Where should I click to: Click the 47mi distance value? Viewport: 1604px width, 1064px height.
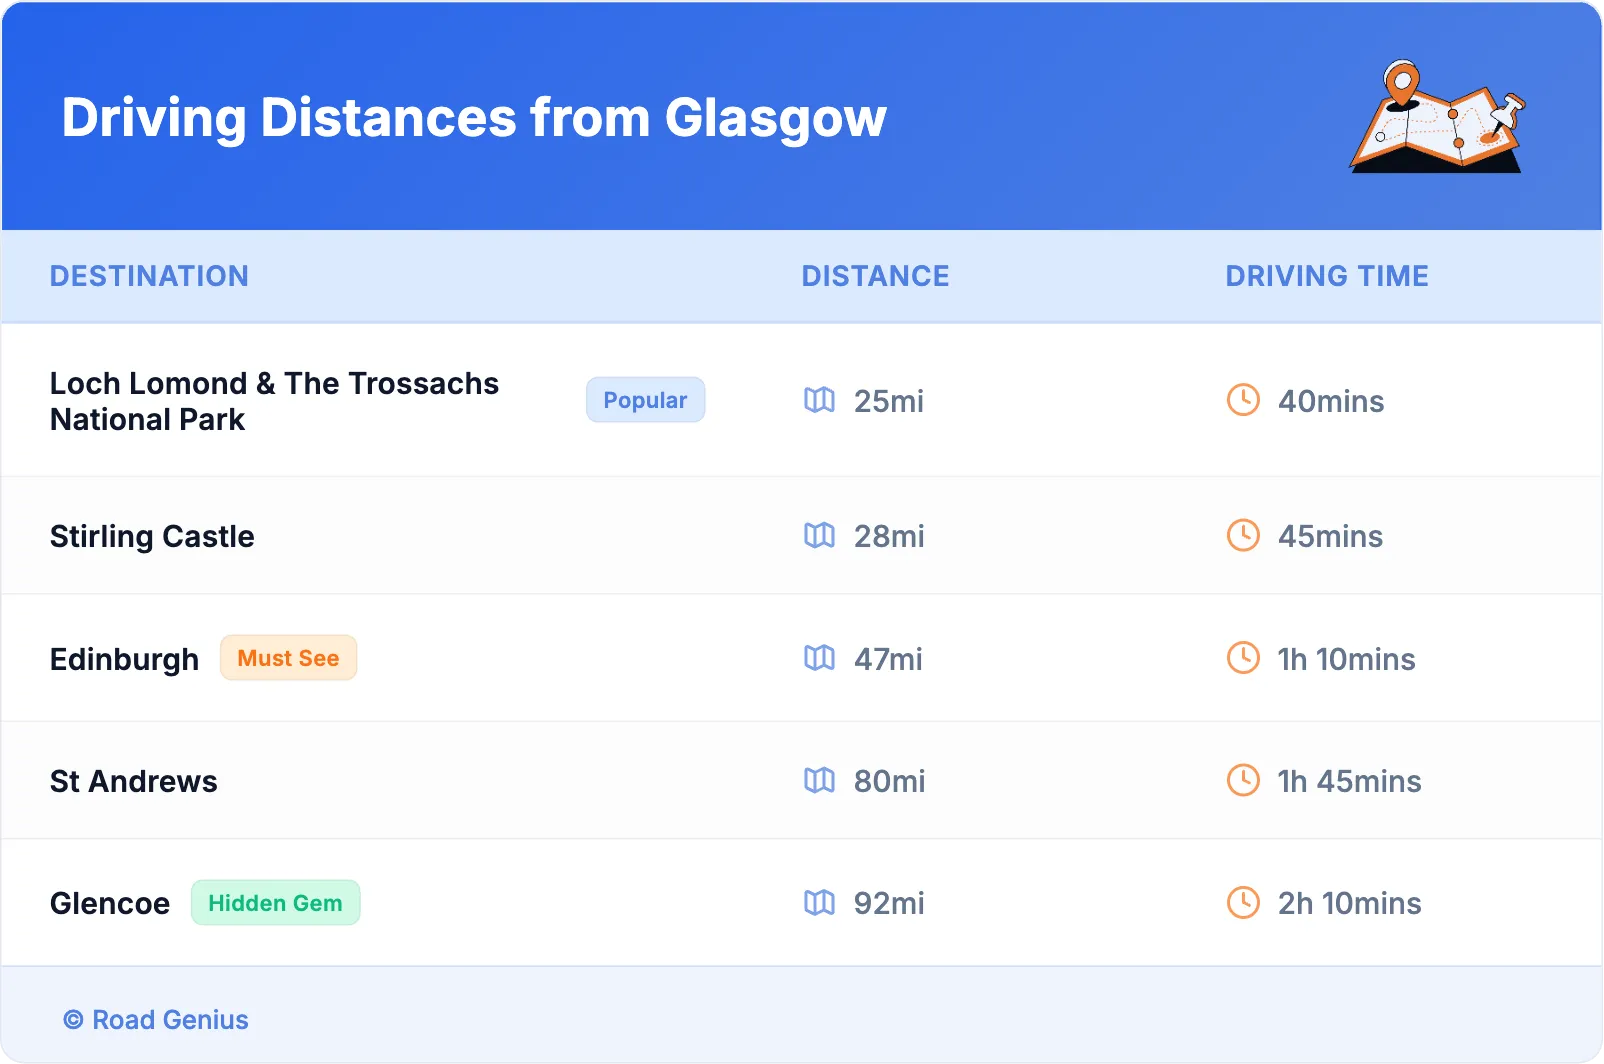888,659
